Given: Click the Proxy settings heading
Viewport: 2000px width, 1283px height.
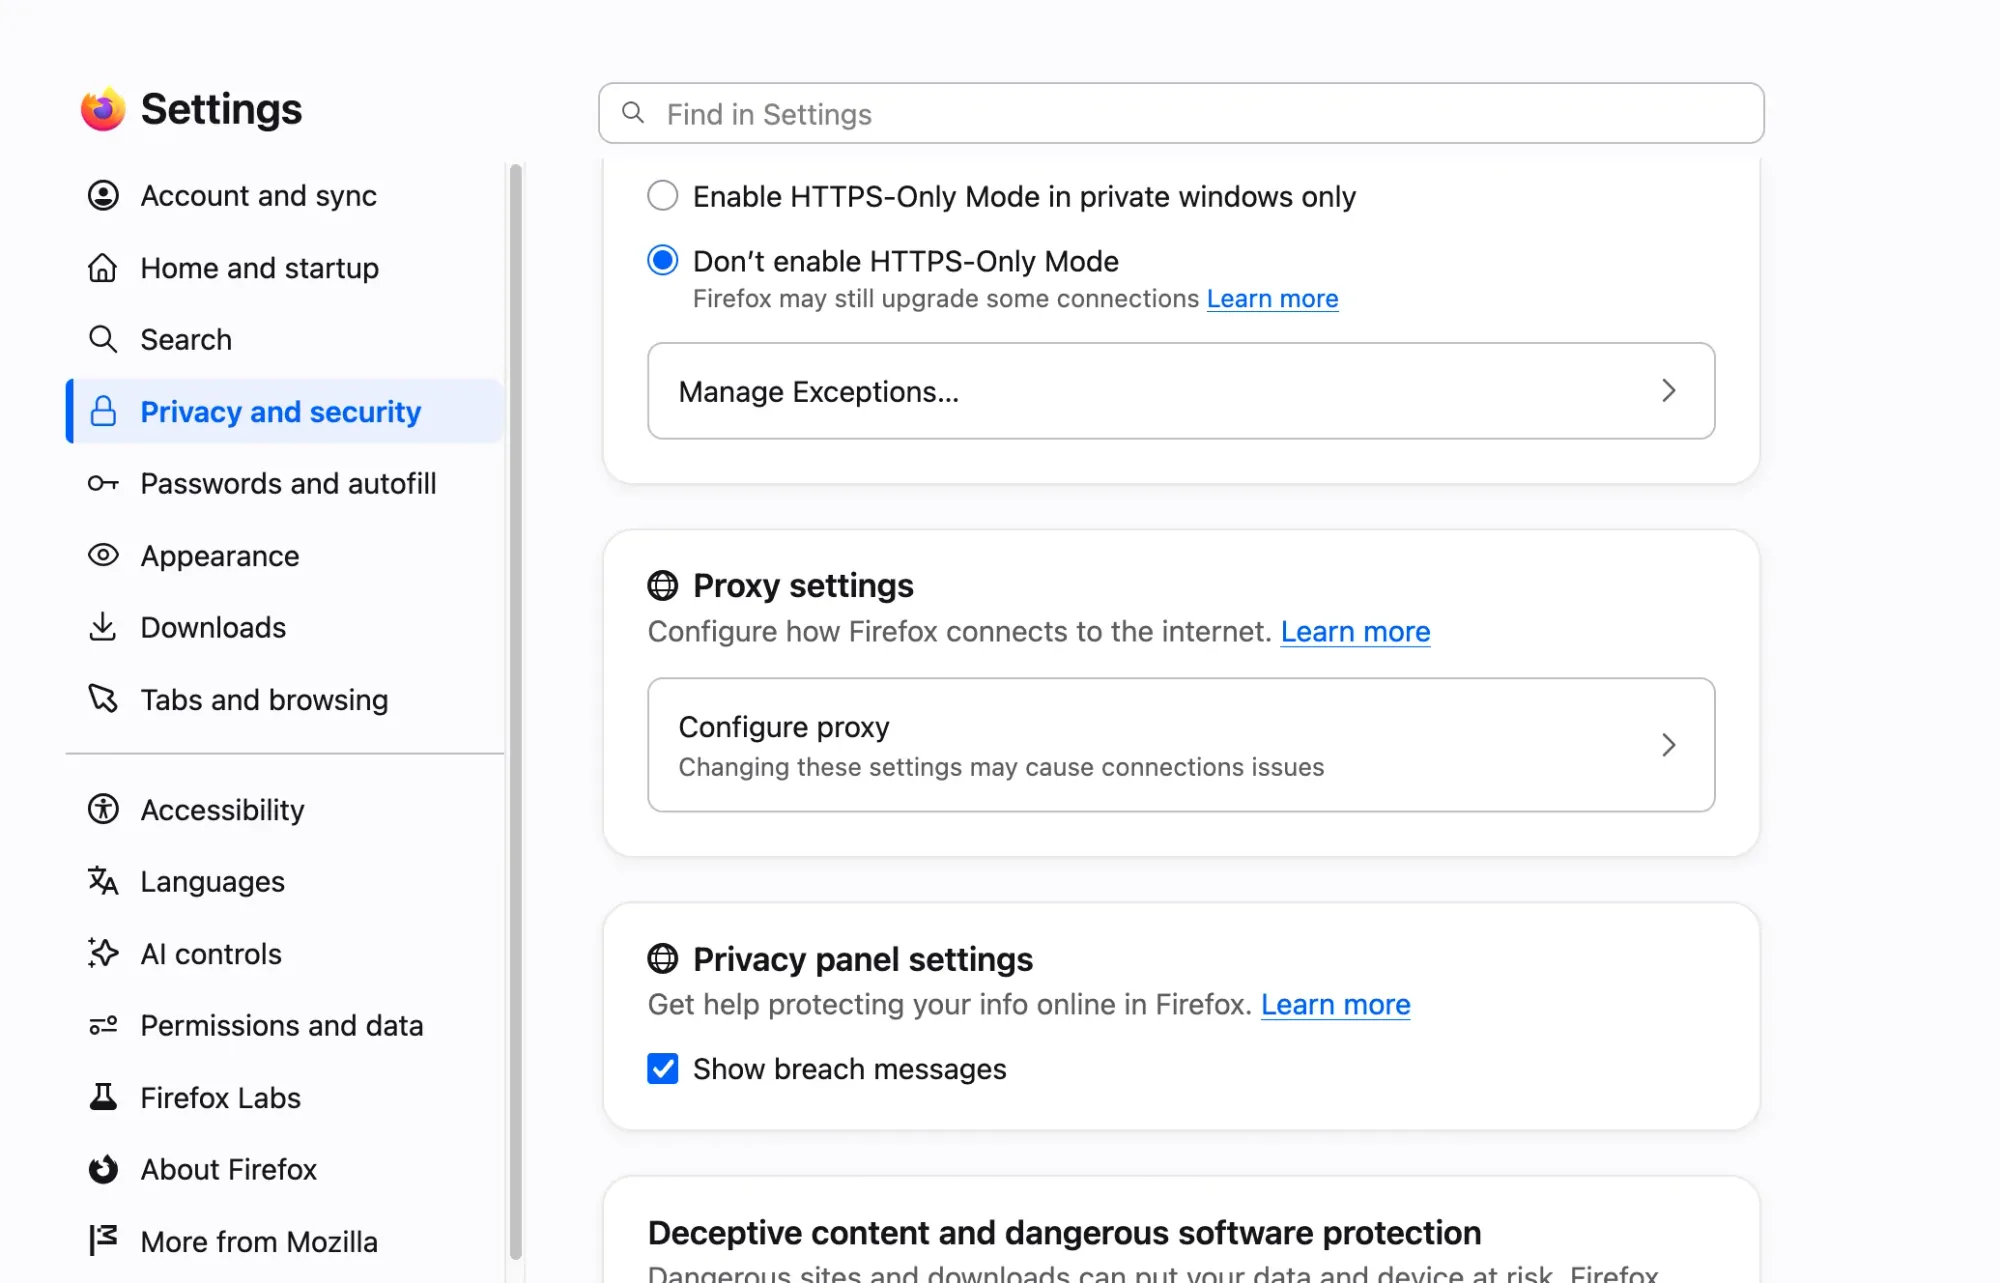Looking at the screenshot, I should (803, 585).
